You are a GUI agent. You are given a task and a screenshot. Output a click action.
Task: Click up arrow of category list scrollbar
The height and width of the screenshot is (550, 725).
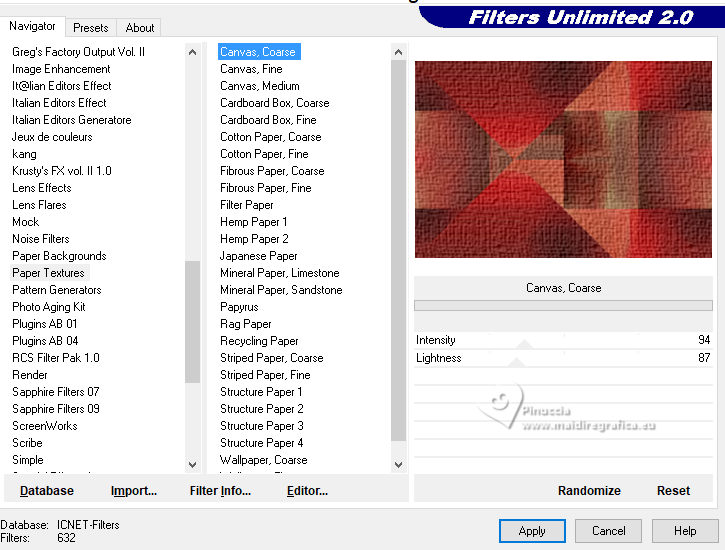(x=192, y=52)
